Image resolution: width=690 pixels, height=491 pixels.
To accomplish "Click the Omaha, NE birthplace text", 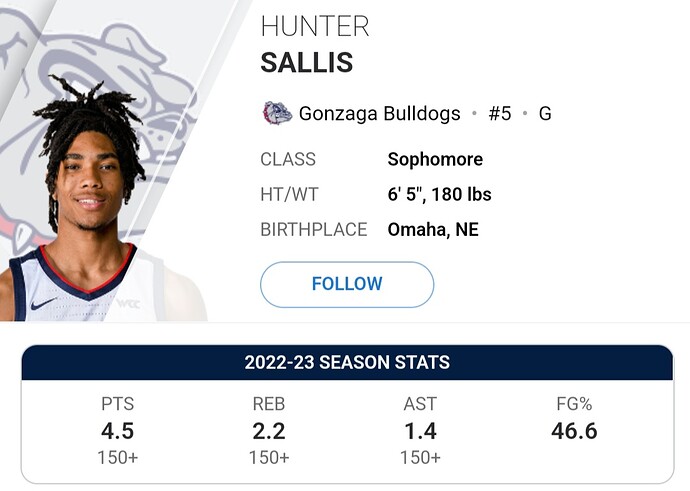I will (x=433, y=229).
